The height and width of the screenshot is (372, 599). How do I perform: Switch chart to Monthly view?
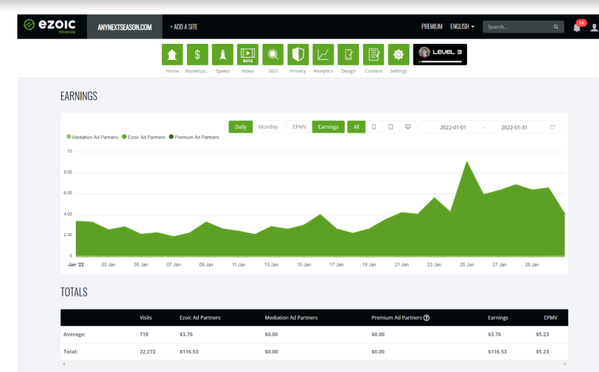pyautogui.click(x=268, y=127)
